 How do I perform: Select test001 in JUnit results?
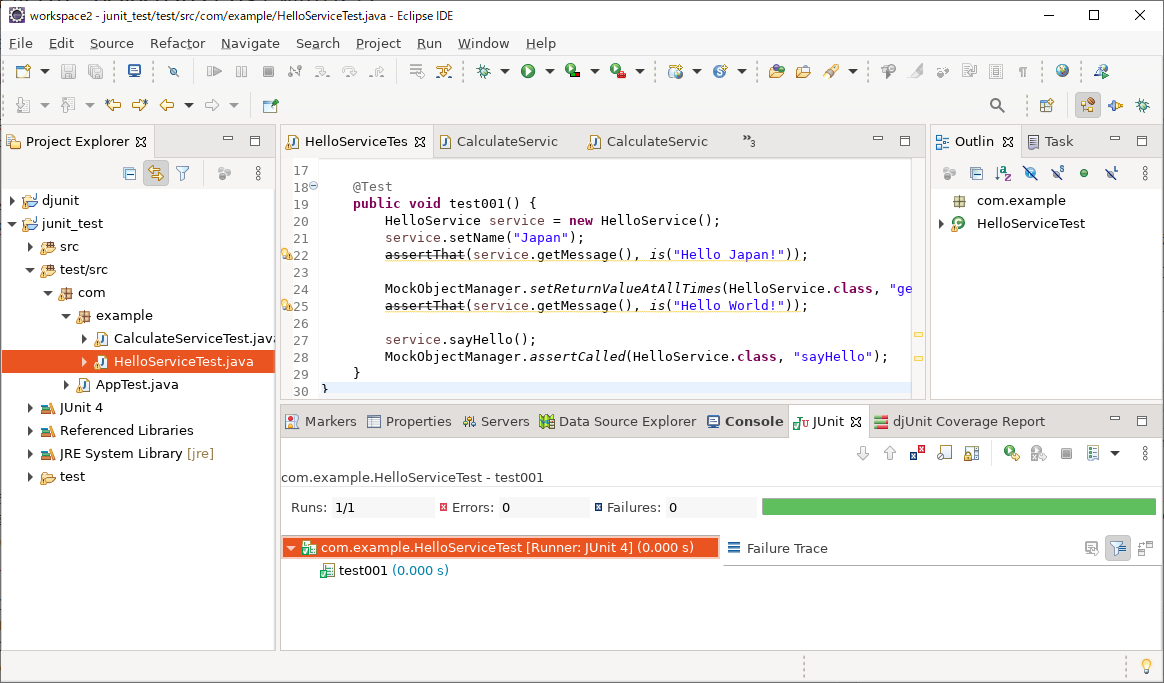click(x=362, y=571)
